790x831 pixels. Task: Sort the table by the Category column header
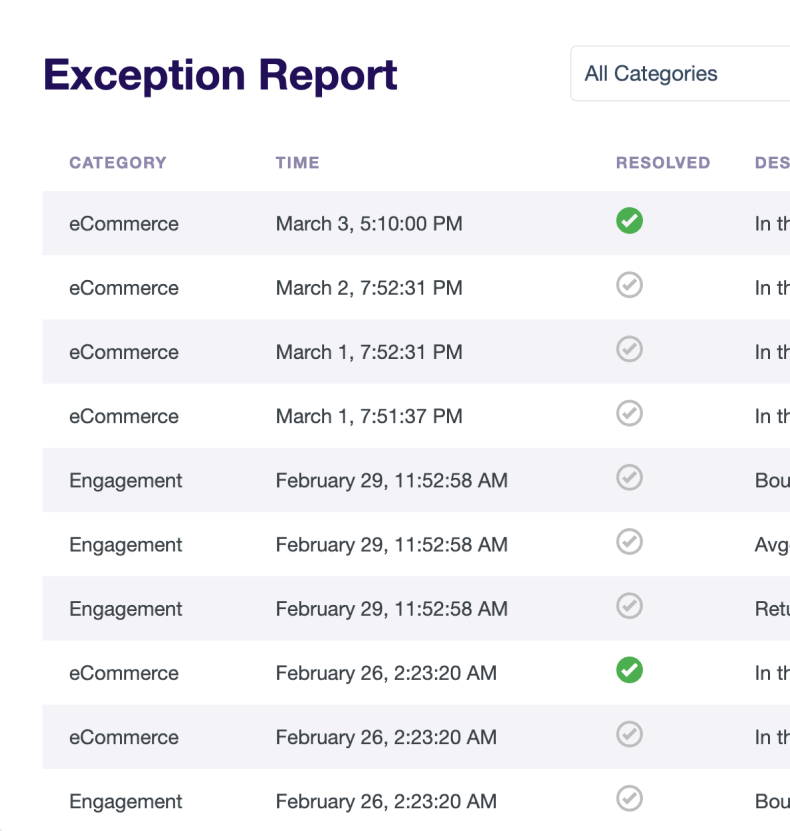click(x=118, y=163)
